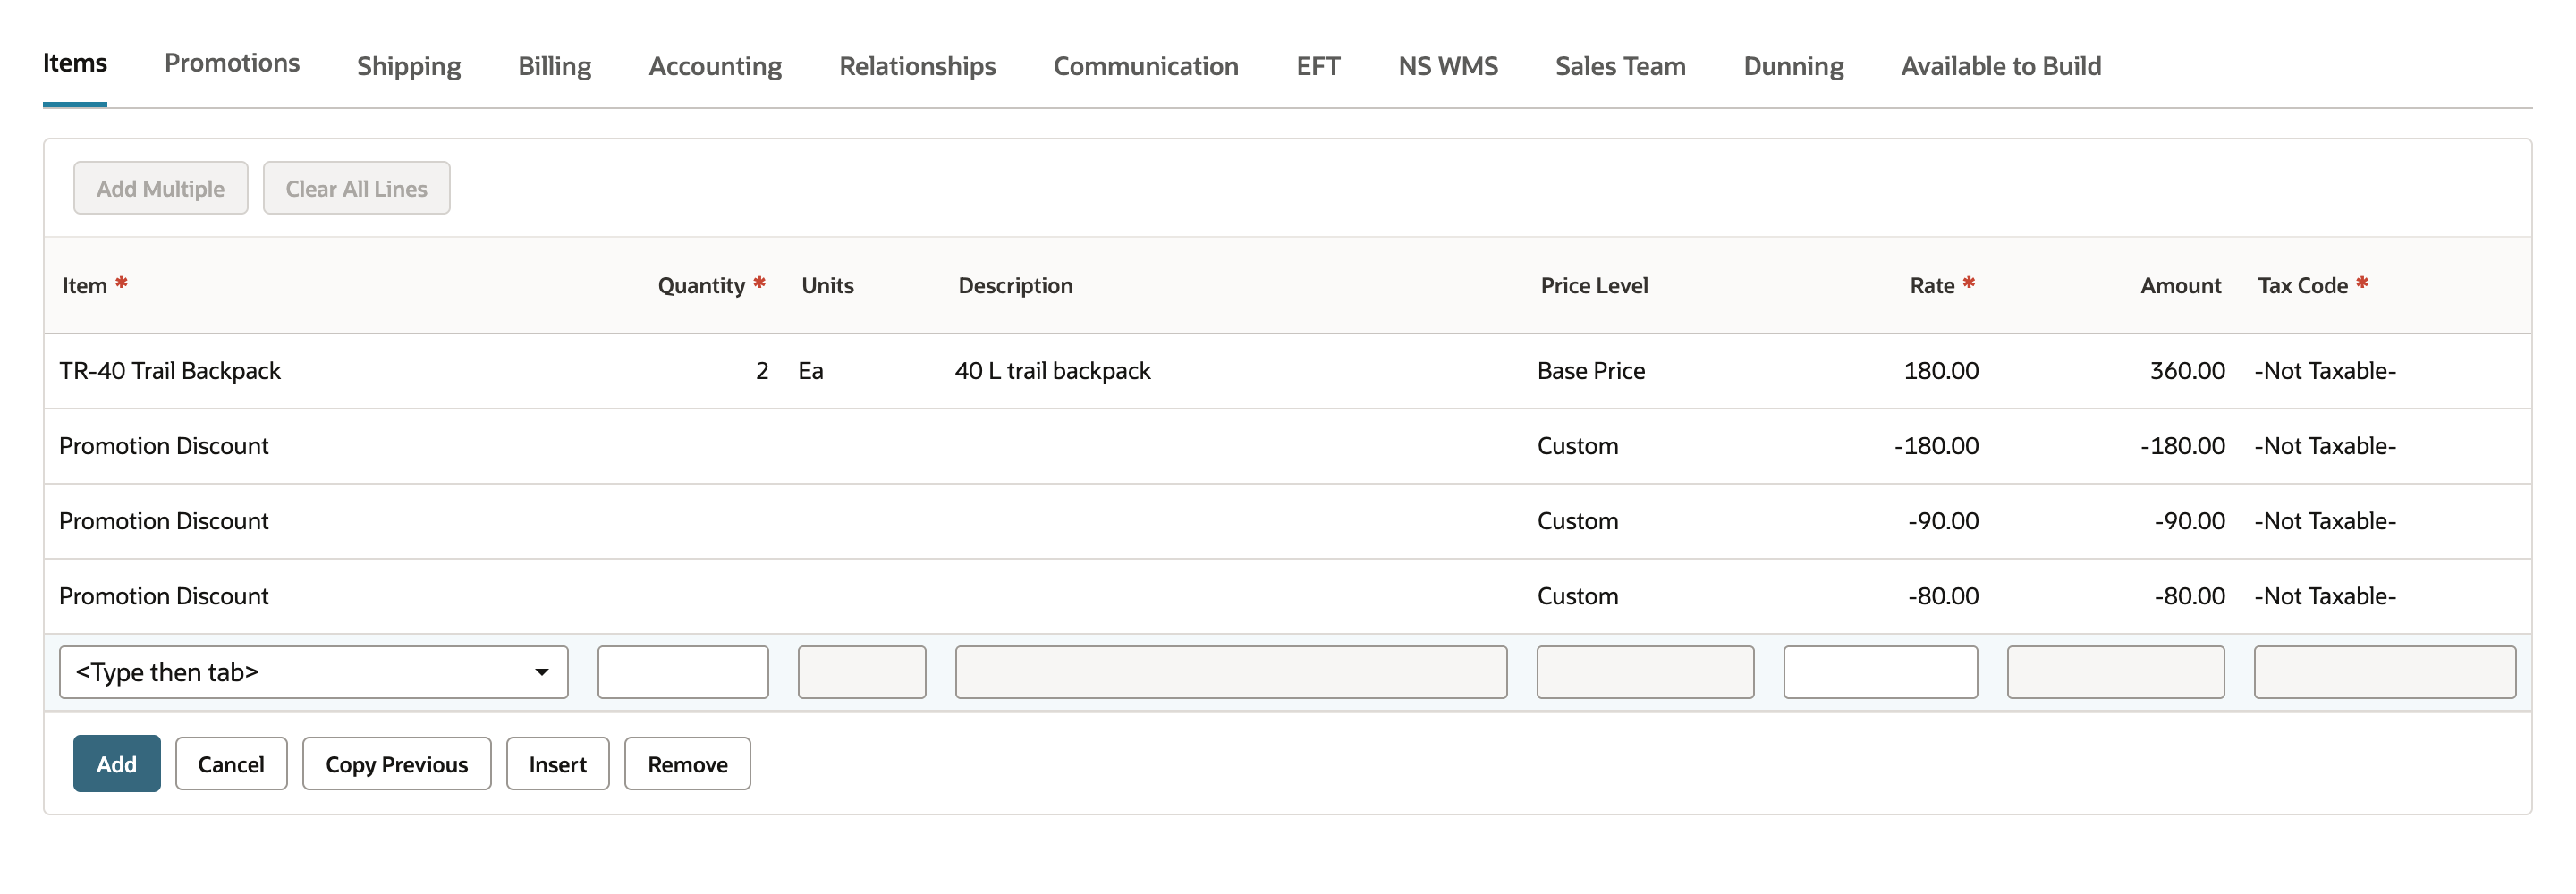Expand the item dropdown arrow
This screenshot has width=2576, height=894.
click(541, 672)
